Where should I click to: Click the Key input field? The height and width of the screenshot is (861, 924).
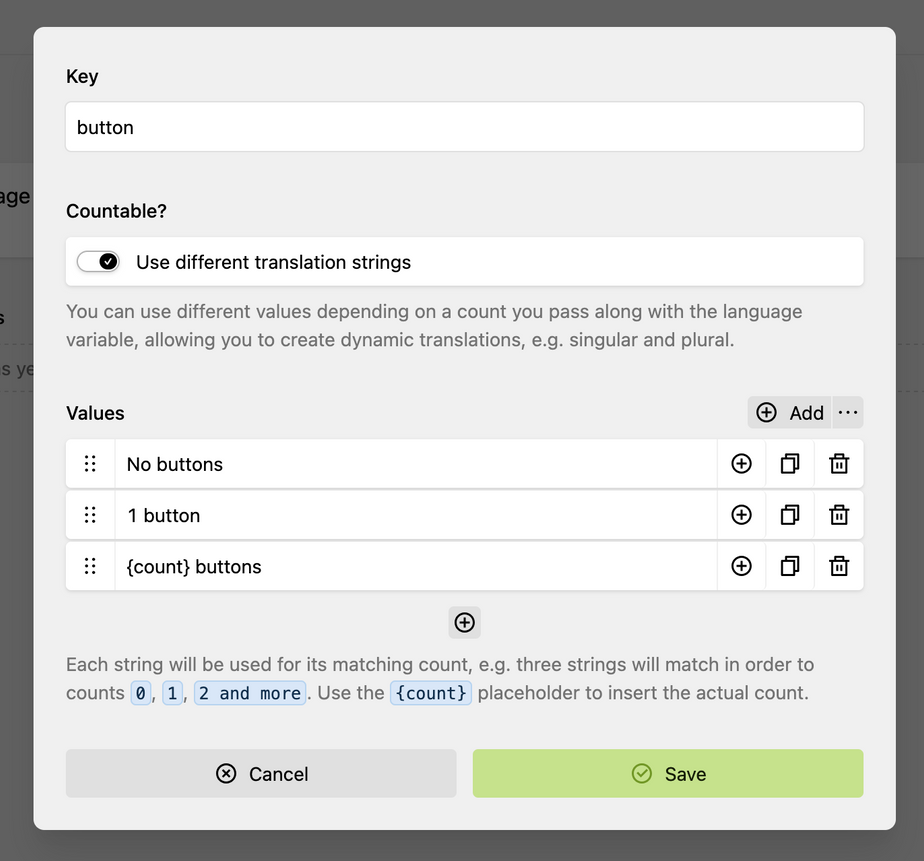click(x=464, y=127)
